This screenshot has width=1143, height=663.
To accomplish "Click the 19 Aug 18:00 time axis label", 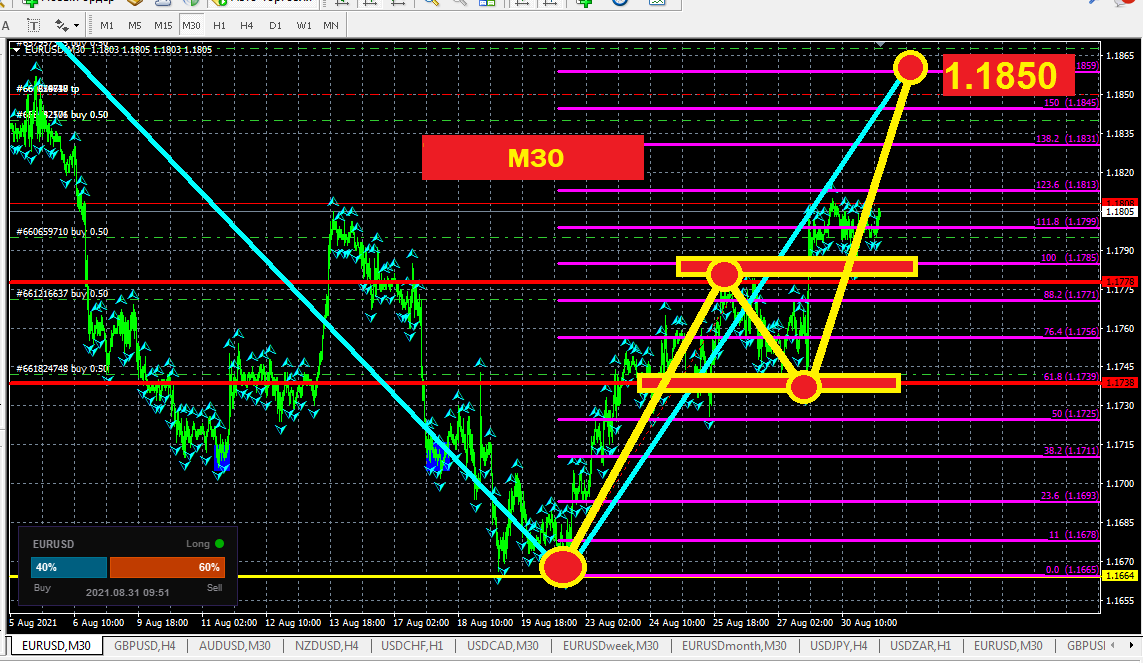I will point(549,623).
